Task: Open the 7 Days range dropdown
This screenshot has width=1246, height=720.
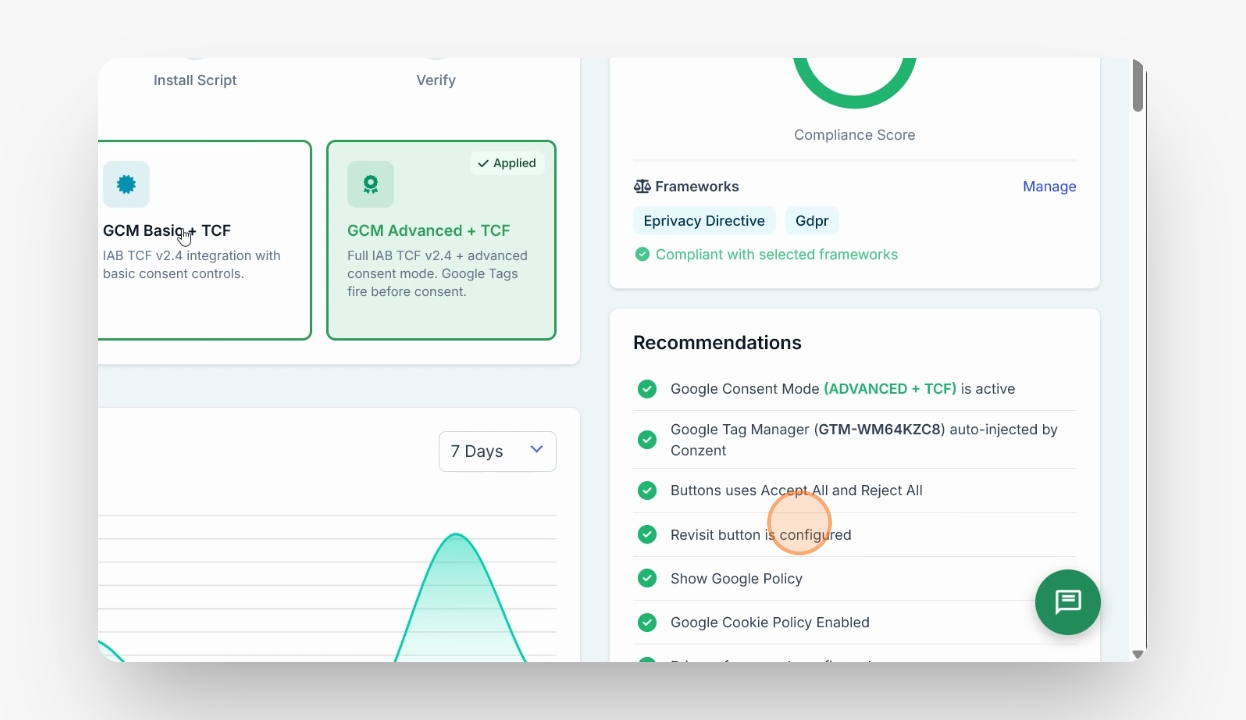Action: point(497,451)
